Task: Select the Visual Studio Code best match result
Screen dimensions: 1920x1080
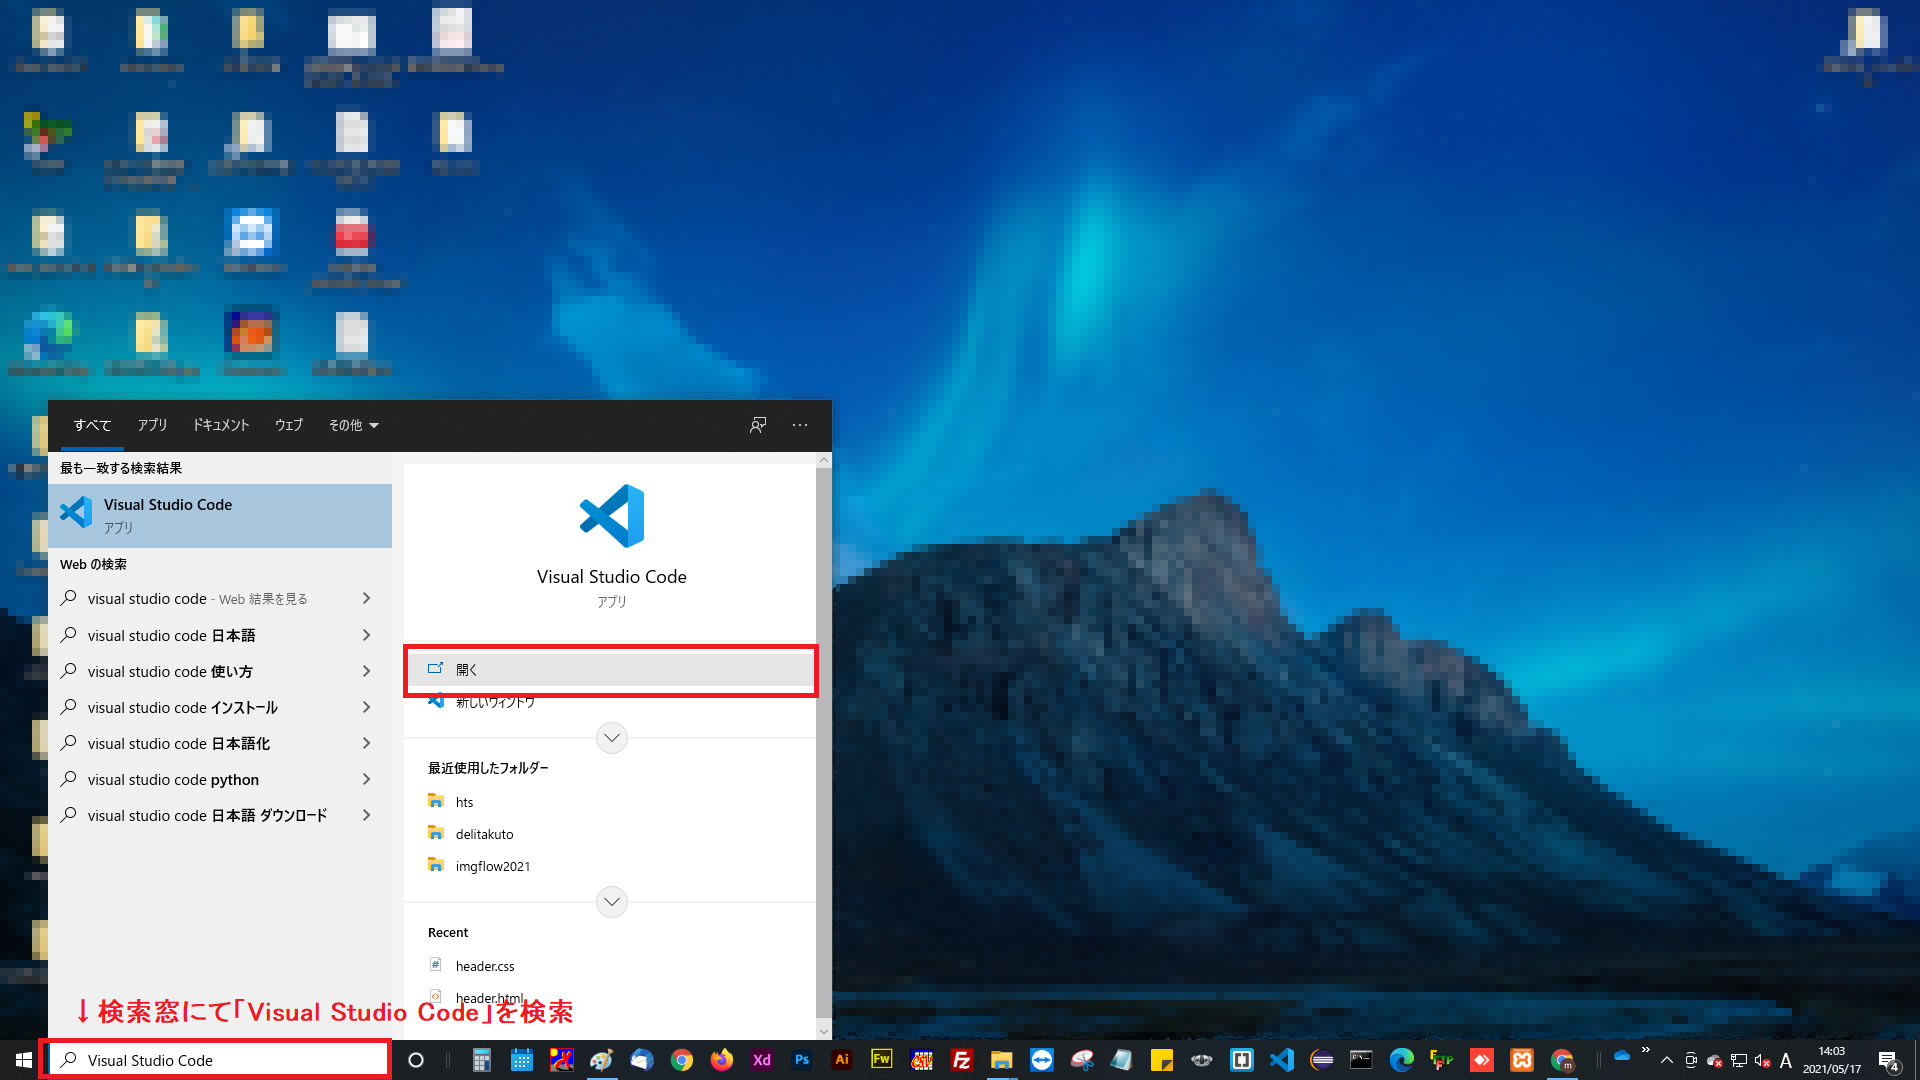Action: (x=220, y=516)
